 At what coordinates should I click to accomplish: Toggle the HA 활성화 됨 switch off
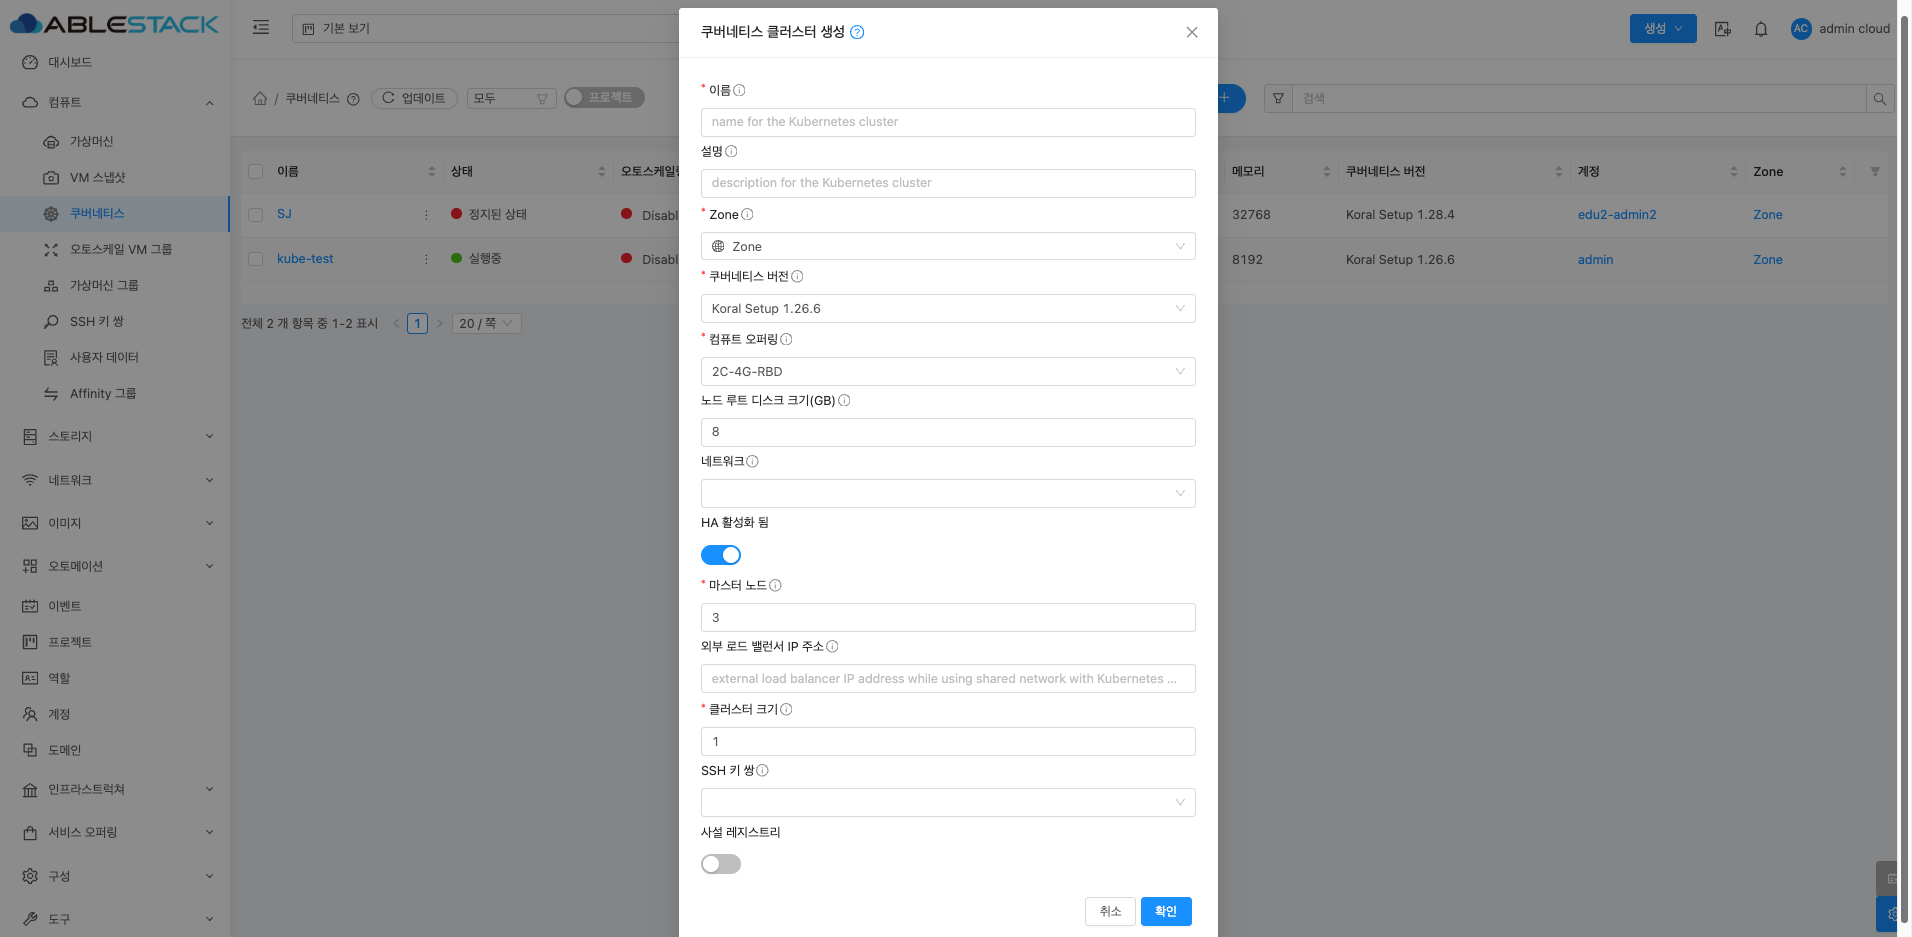[721, 555]
